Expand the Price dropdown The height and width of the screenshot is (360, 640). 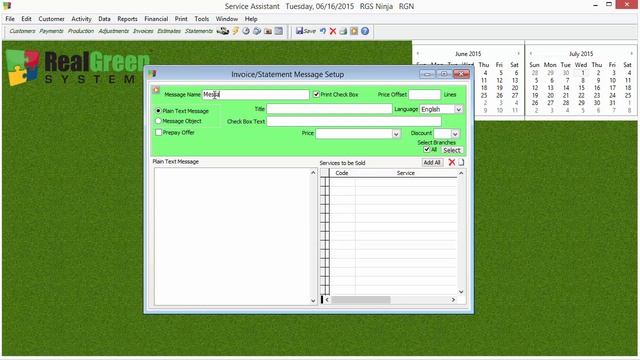click(x=396, y=134)
